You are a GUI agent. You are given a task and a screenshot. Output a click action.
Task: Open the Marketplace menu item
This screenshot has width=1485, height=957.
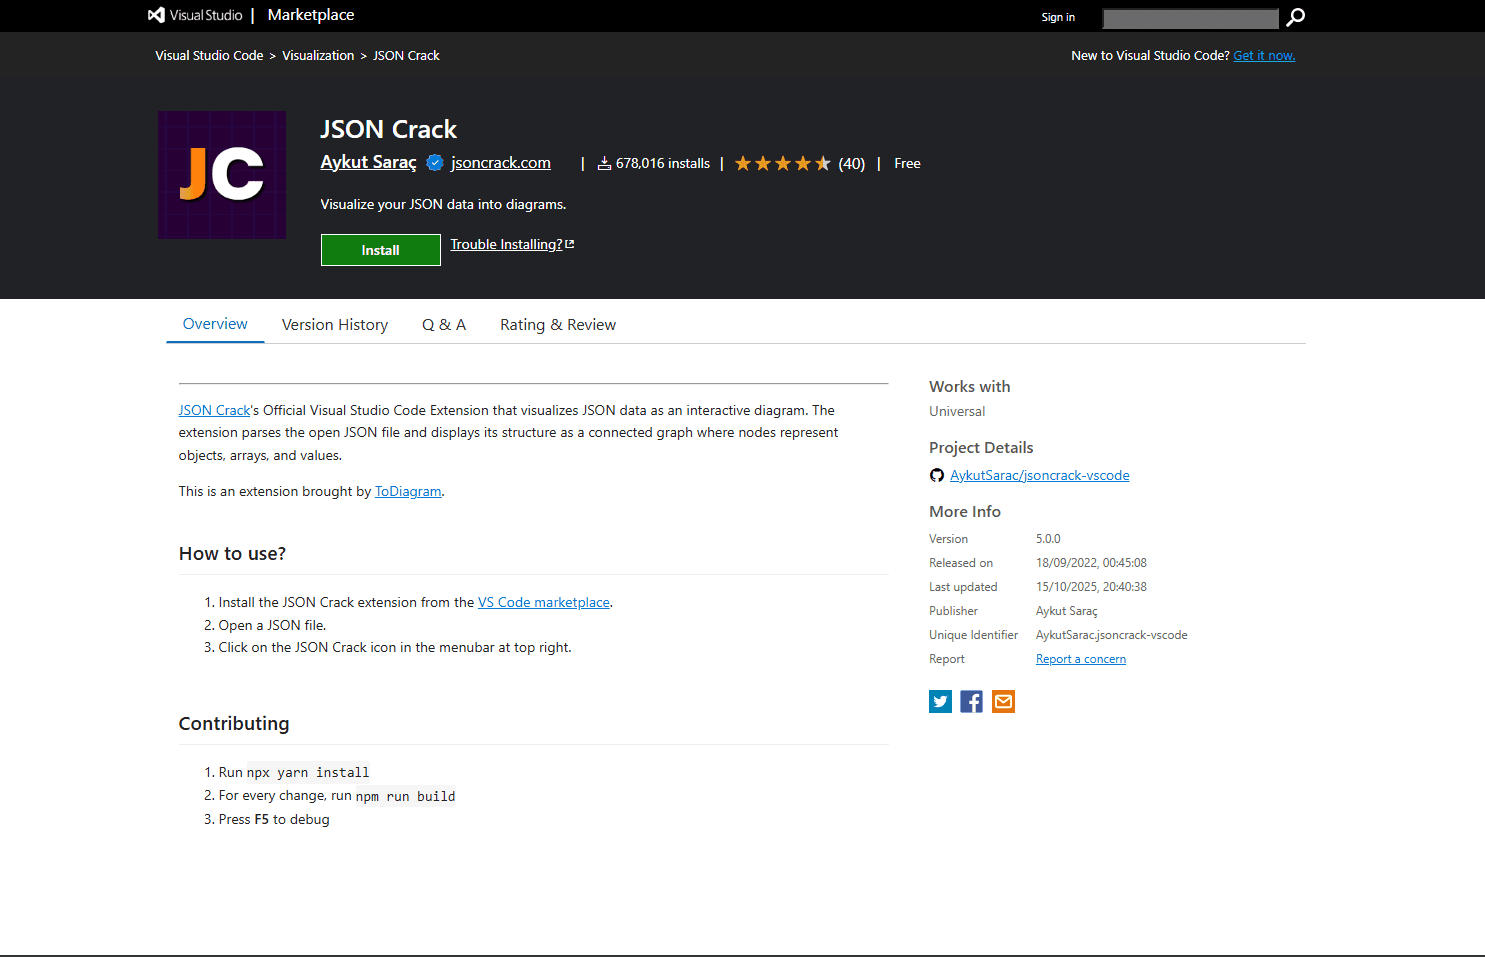[x=310, y=15]
